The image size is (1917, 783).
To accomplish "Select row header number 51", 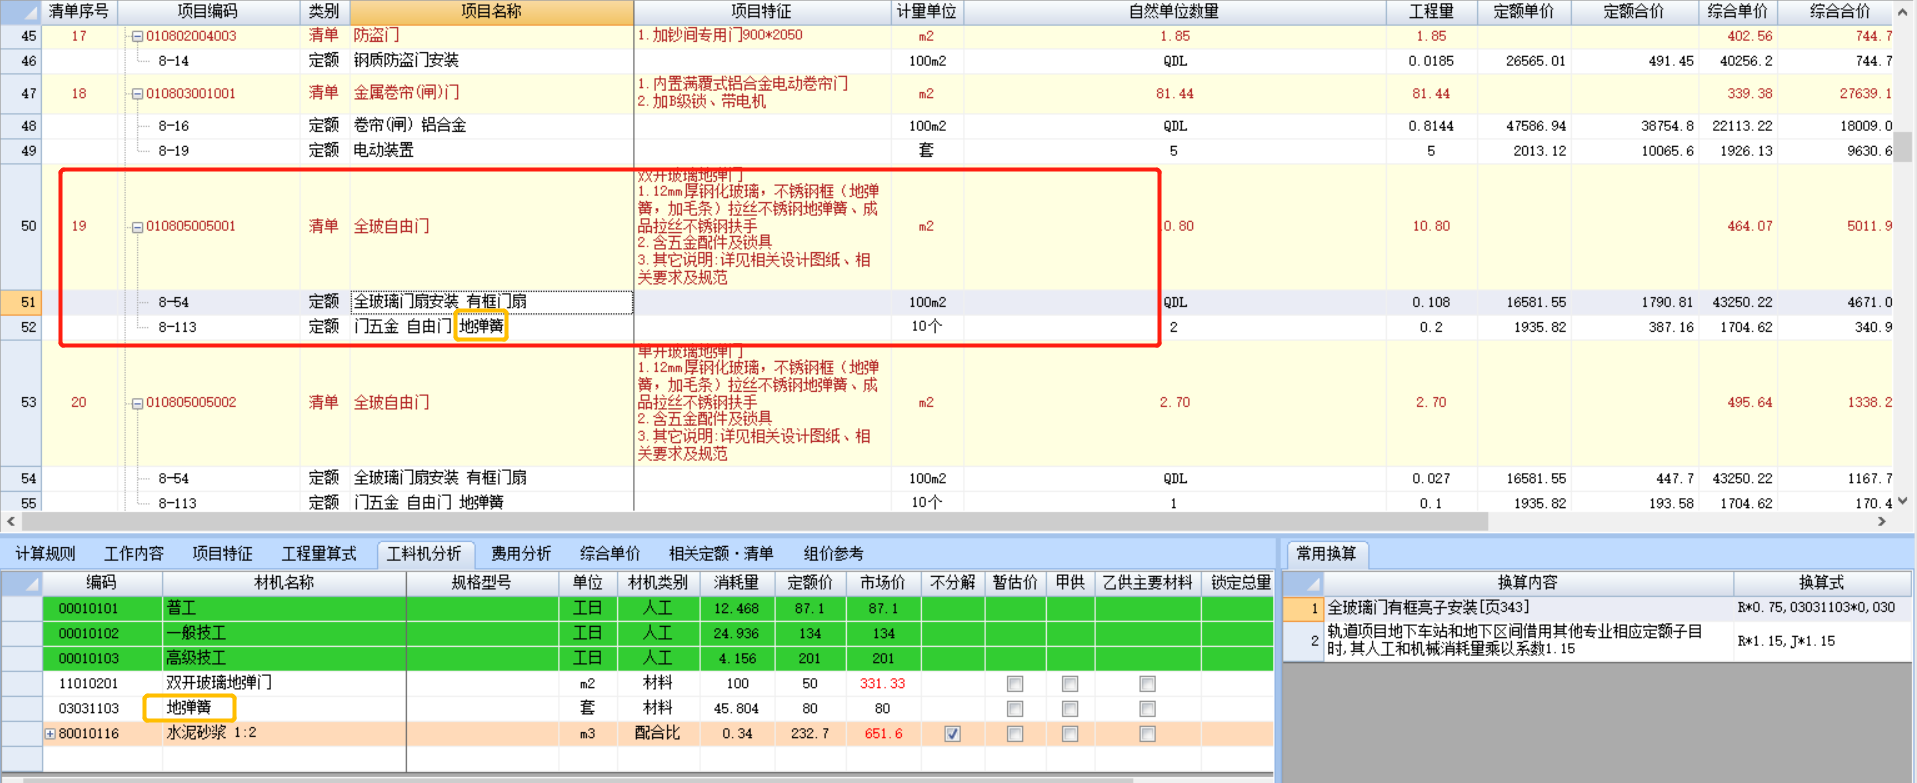I will pos(21,302).
